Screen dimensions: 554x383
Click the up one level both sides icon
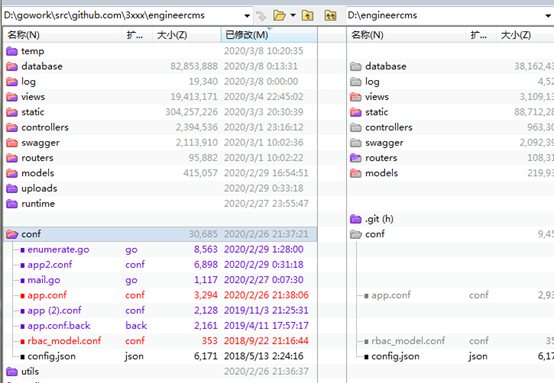click(330, 16)
